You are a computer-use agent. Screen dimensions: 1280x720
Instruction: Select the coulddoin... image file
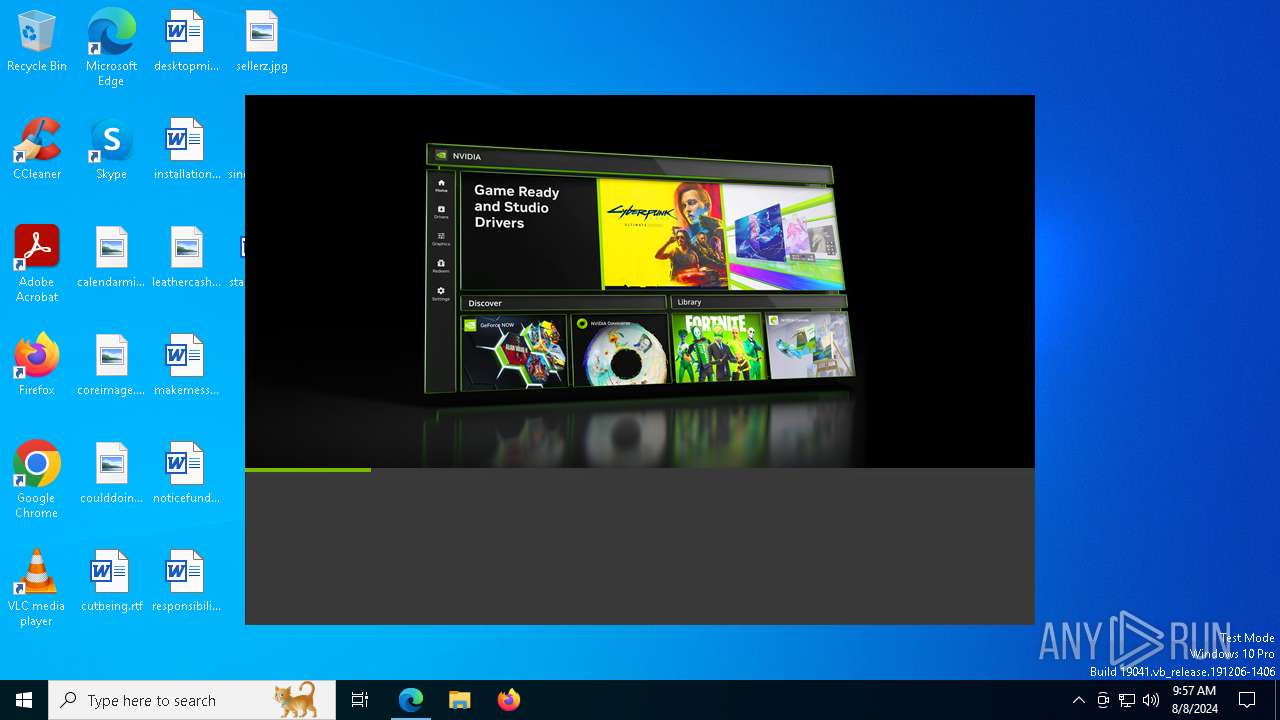[x=111, y=474]
